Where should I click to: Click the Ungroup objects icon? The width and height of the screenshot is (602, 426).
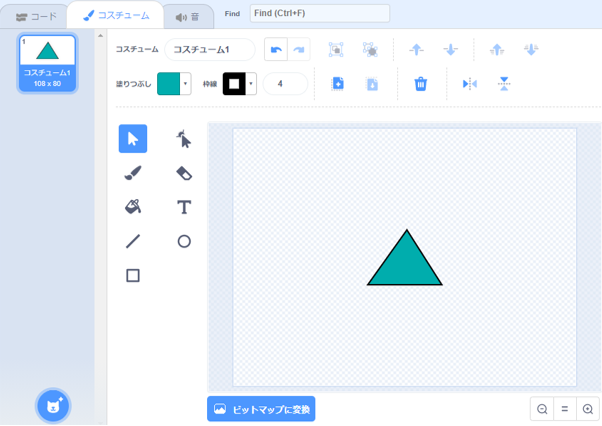[370, 50]
